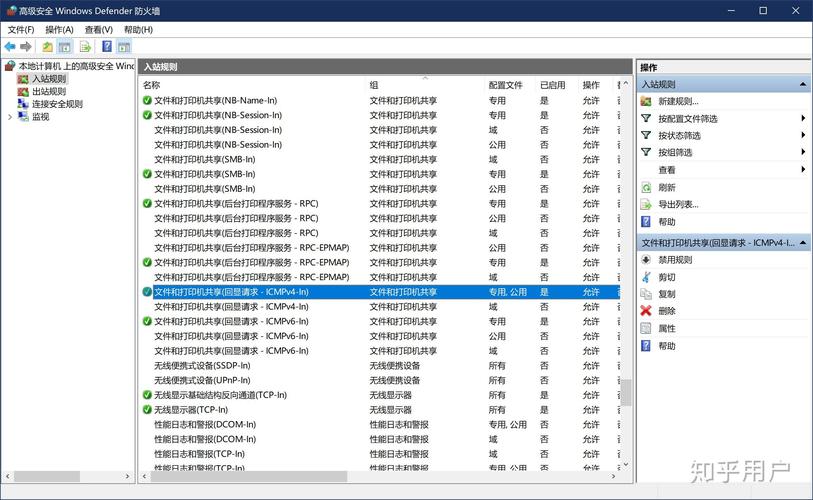Click the rules list scroll-up arrow
This screenshot has height=500, width=813.
coord(626,84)
